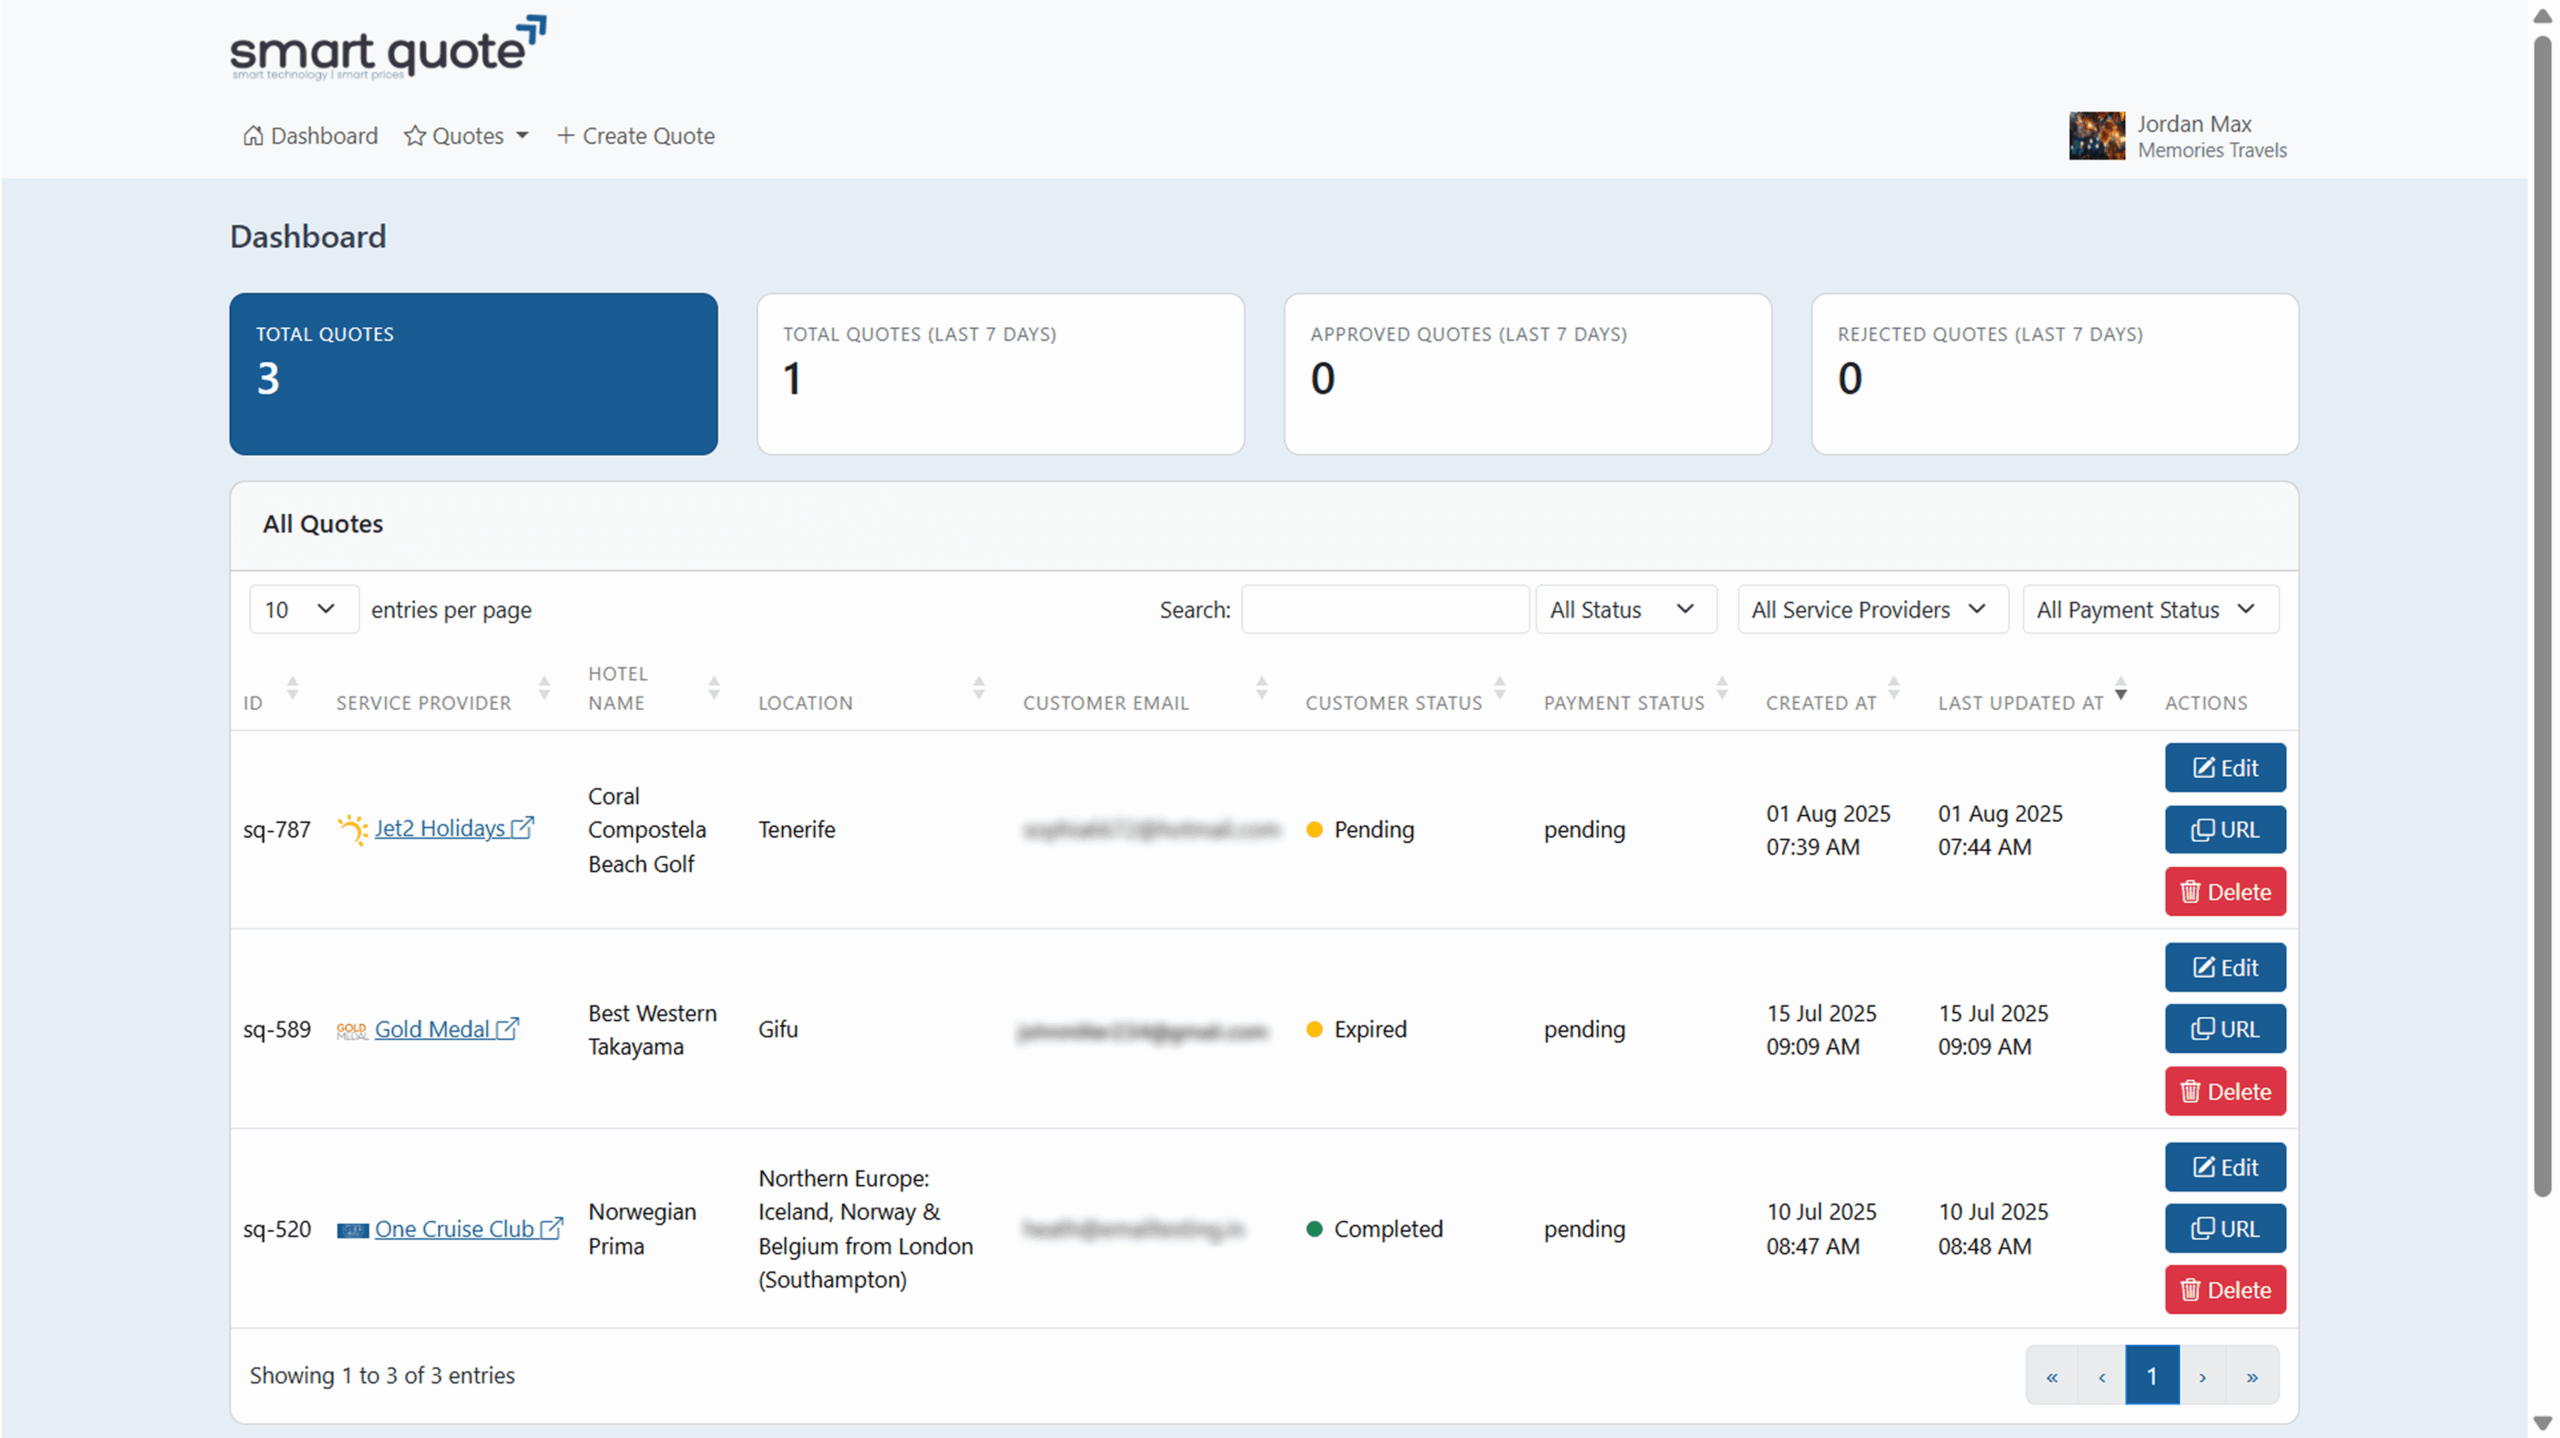Image resolution: width=2560 pixels, height=1438 pixels.
Task: Click Jet2 Holidays external link icon
Action: [522, 828]
